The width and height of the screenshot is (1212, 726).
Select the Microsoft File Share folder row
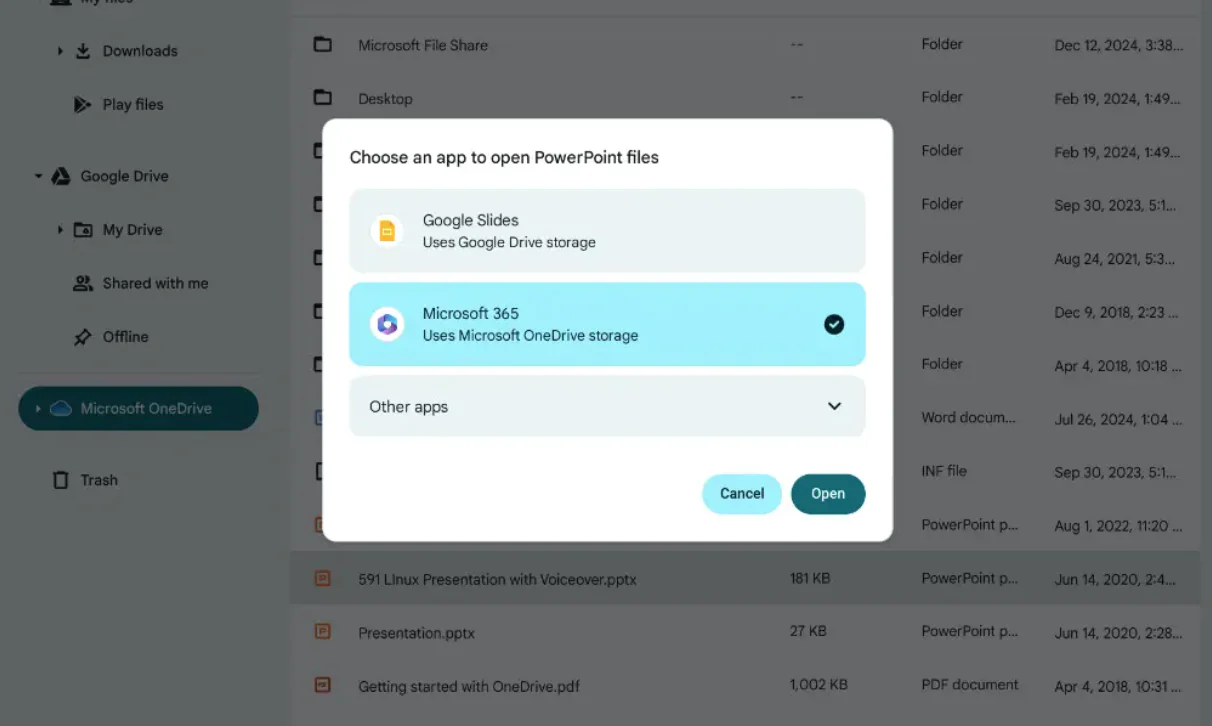pyautogui.click(x=745, y=45)
